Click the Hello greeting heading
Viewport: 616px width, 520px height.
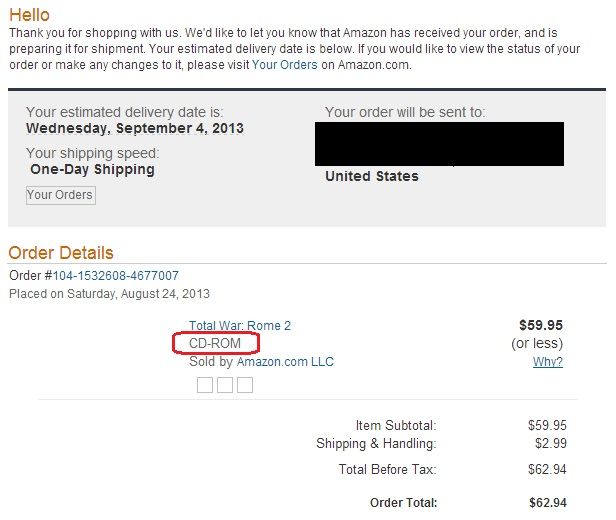pos(29,16)
